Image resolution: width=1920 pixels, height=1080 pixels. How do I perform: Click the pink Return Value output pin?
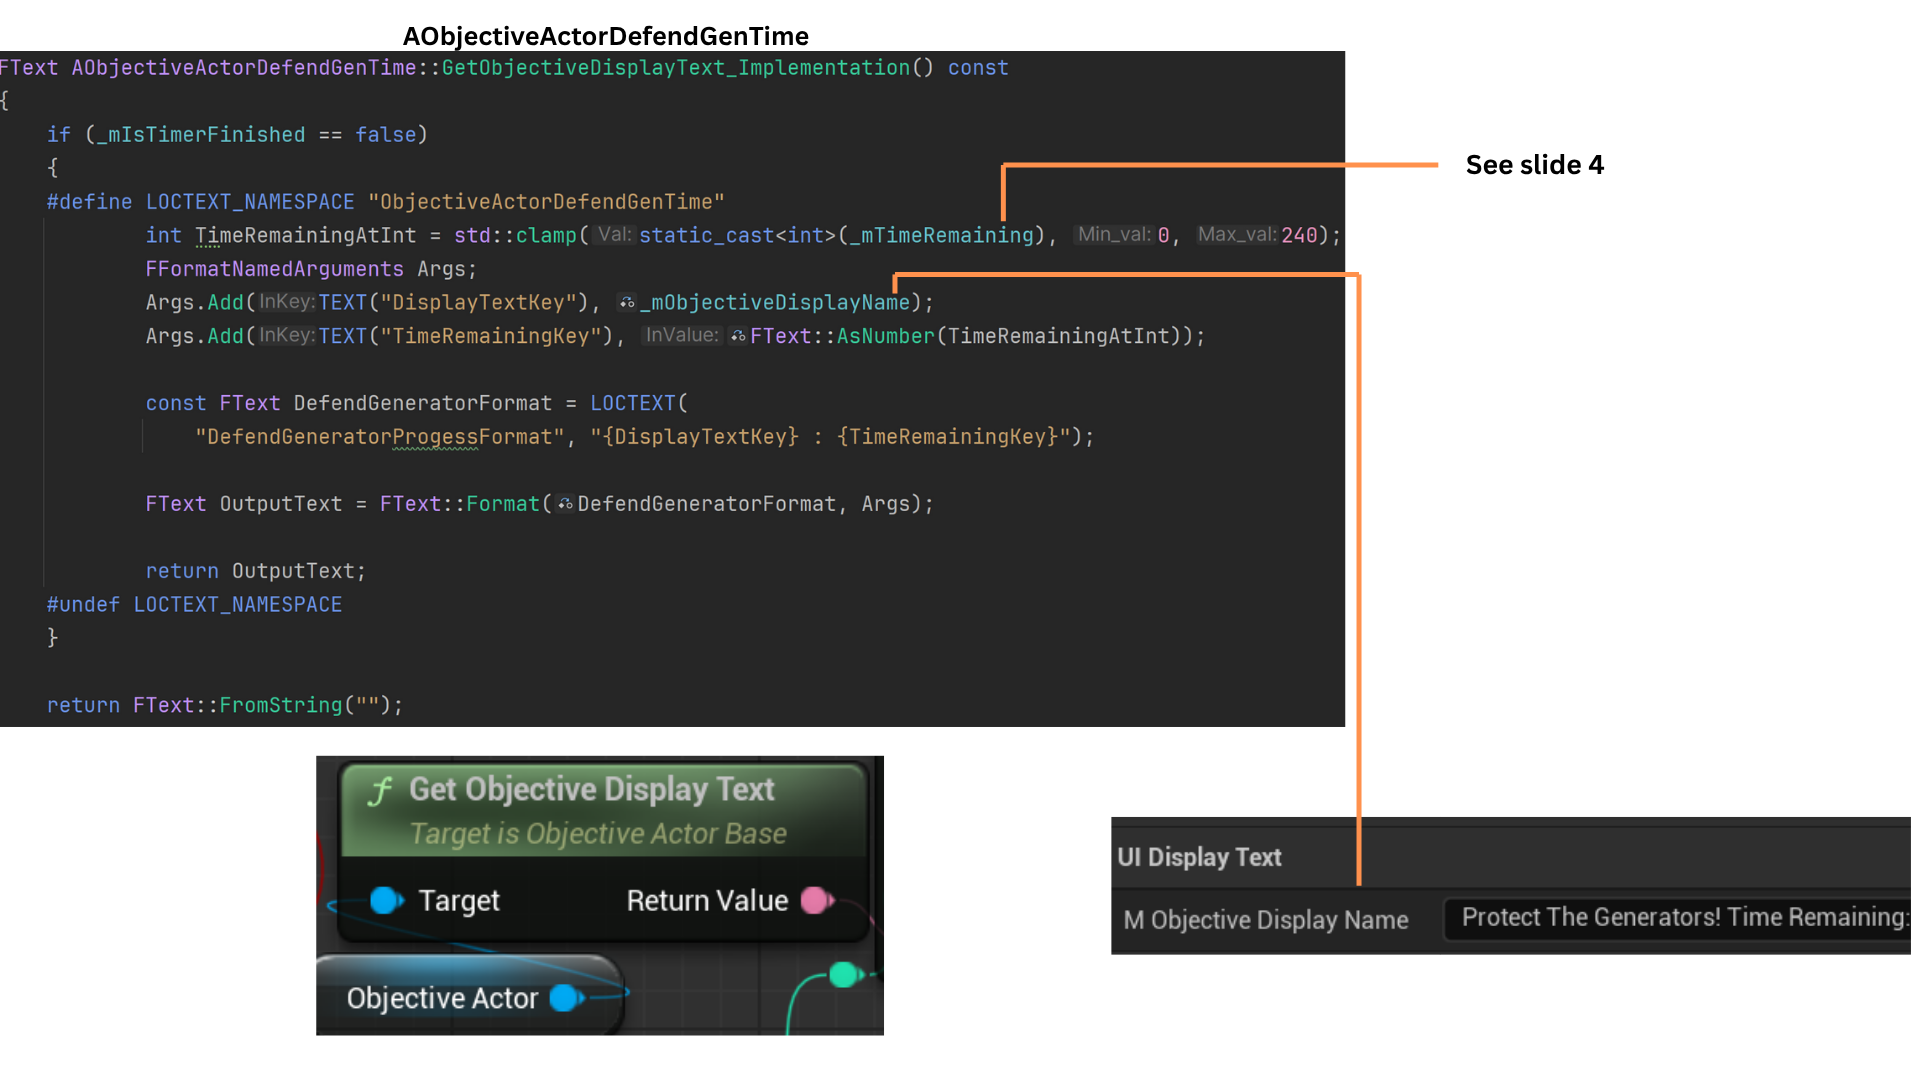click(816, 900)
